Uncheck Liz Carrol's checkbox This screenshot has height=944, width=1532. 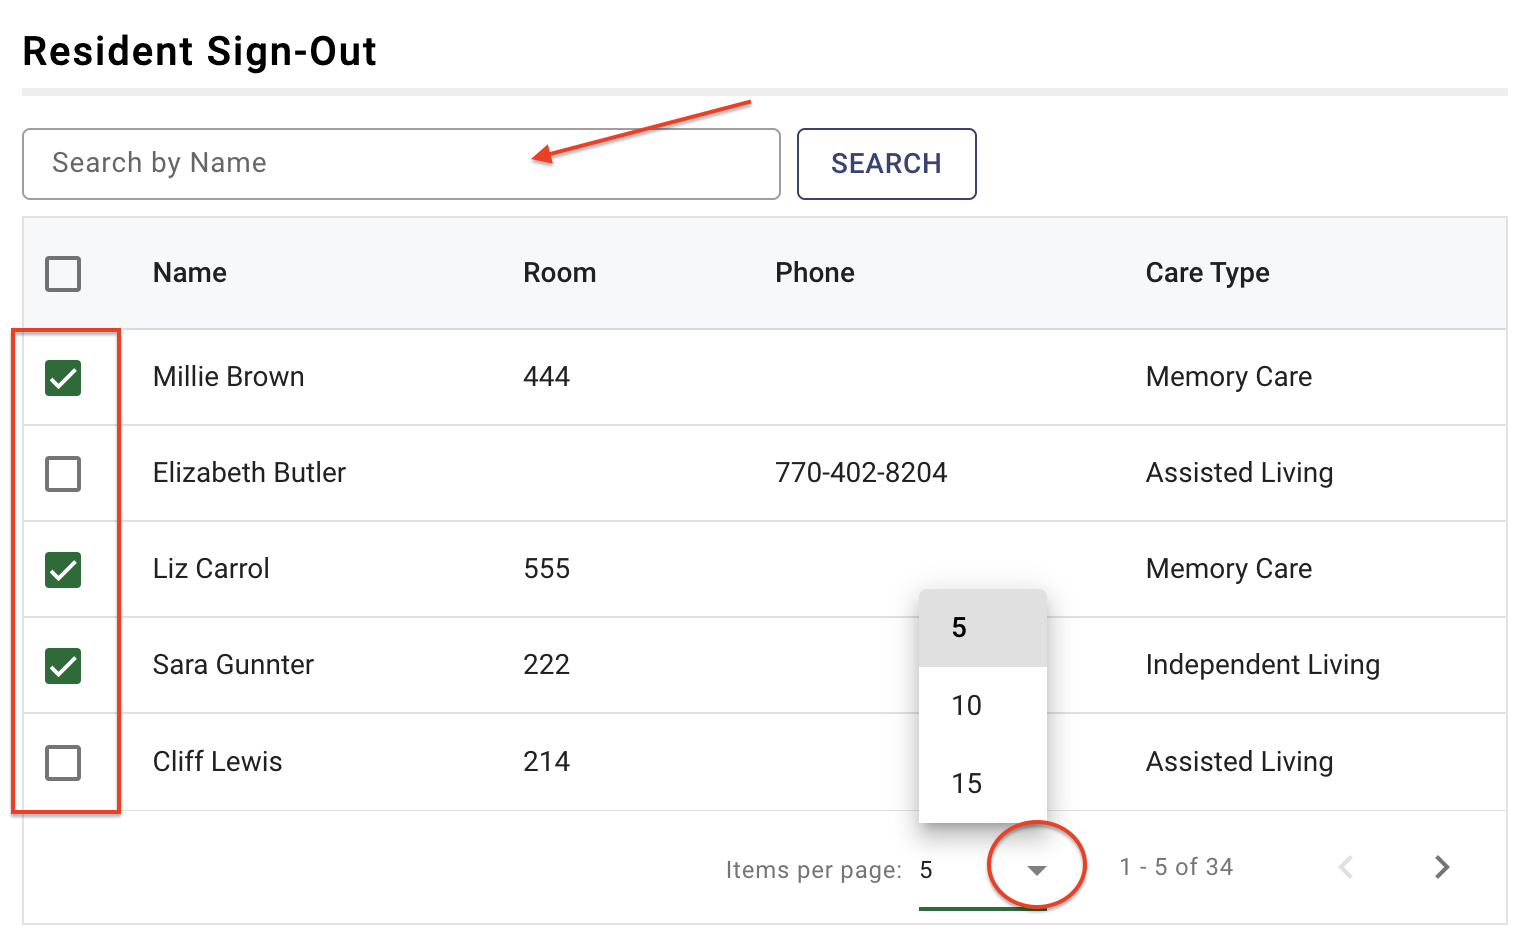pos(63,570)
